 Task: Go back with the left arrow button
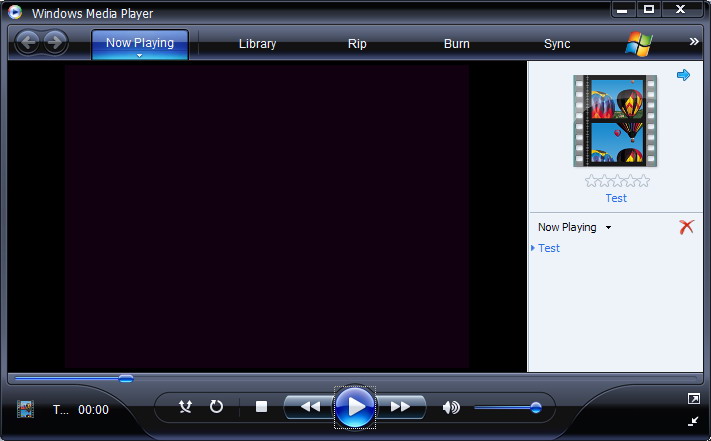point(28,43)
